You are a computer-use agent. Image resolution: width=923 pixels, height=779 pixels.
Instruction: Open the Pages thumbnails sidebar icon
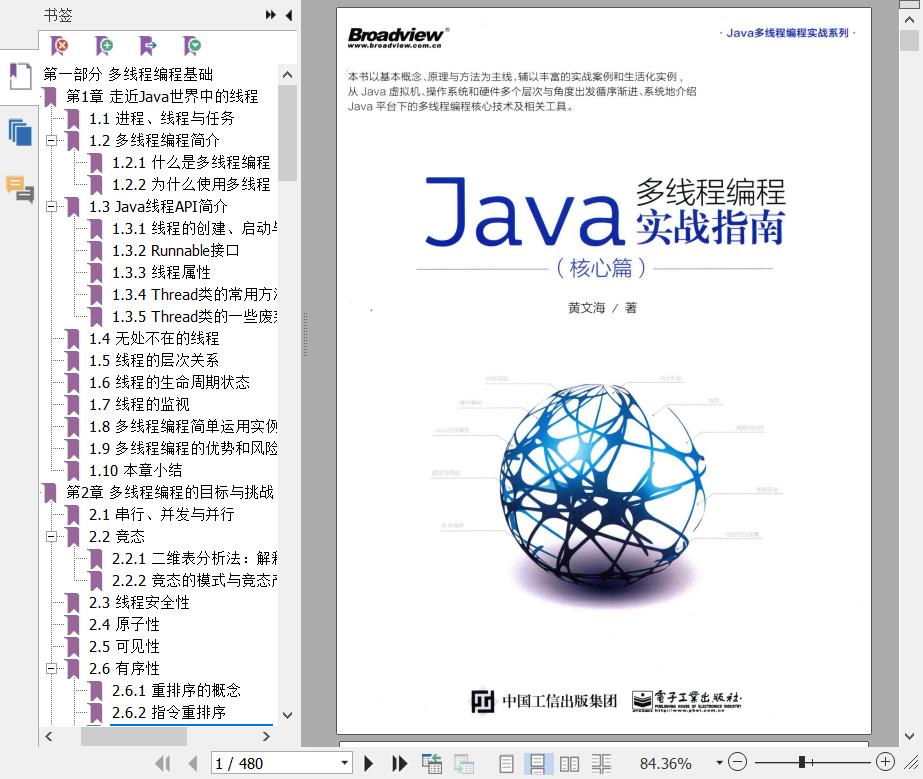coord(20,132)
